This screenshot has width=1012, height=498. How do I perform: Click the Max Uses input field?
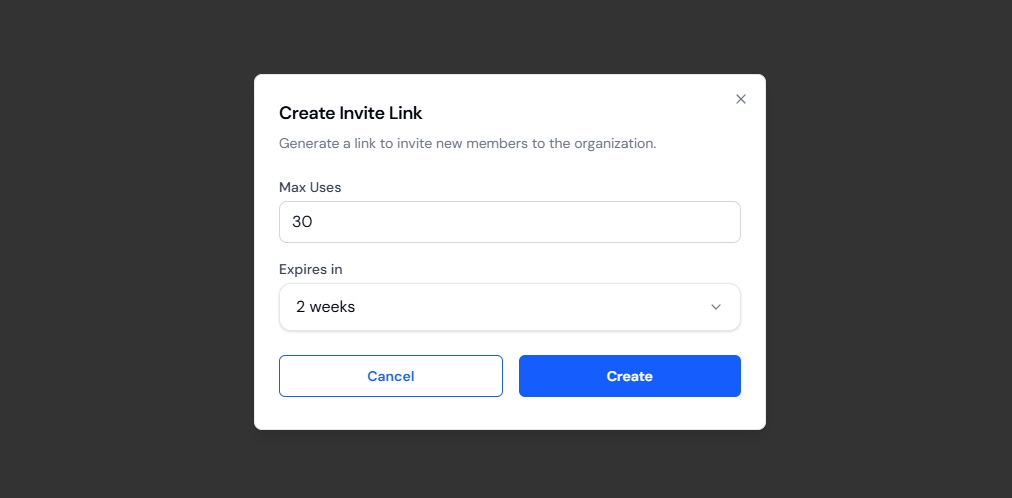pyautogui.click(x=509, y=222)
